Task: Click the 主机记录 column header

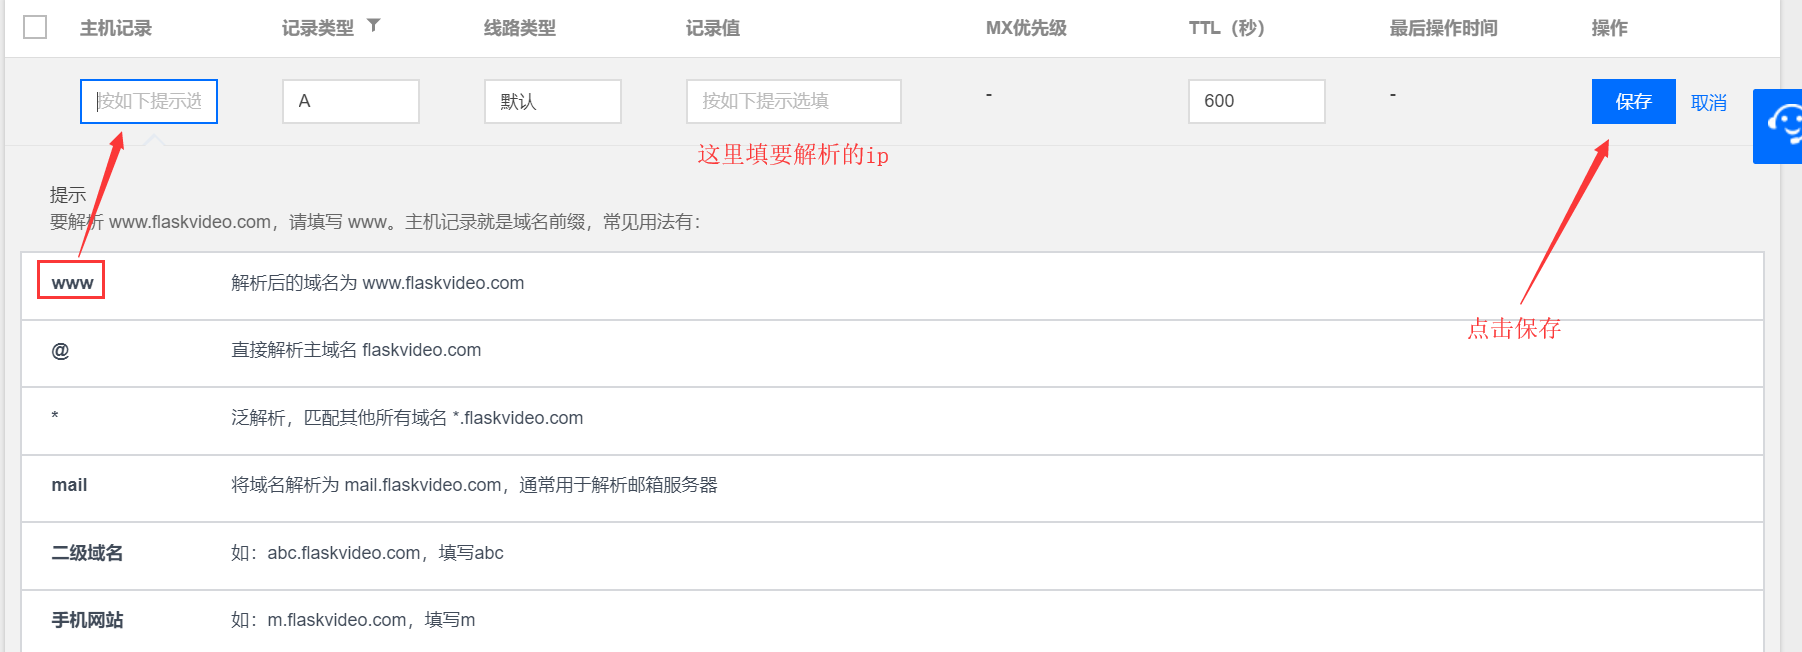Action: click(116, 28)
